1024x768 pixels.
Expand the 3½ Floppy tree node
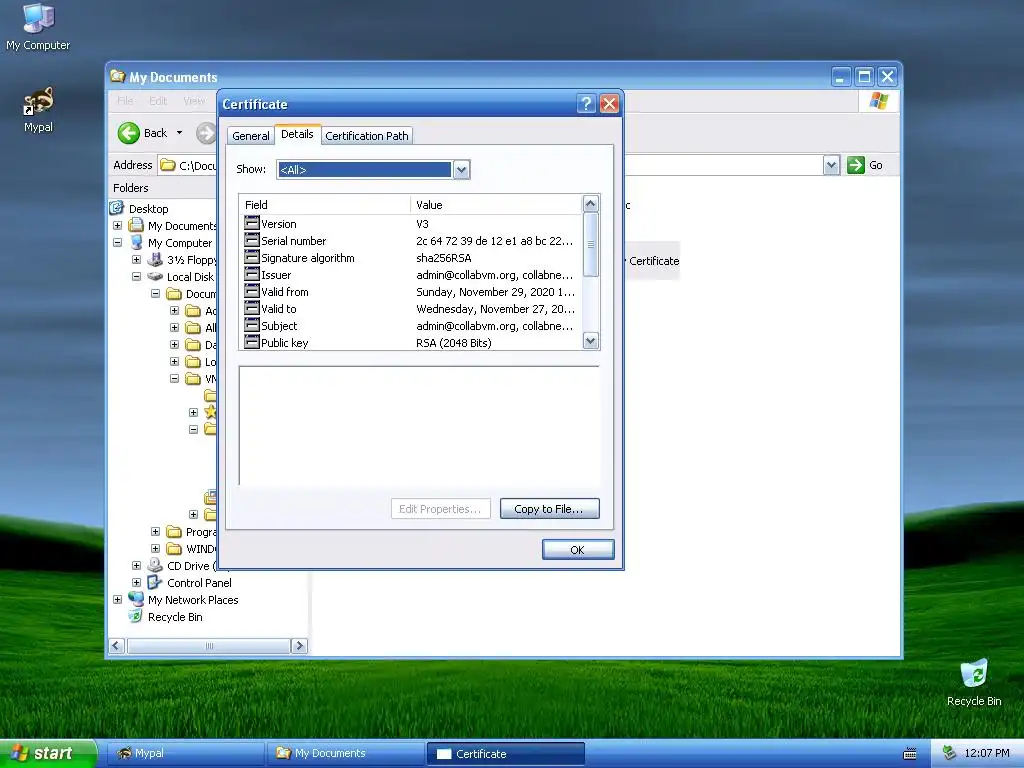pos(136,259)
